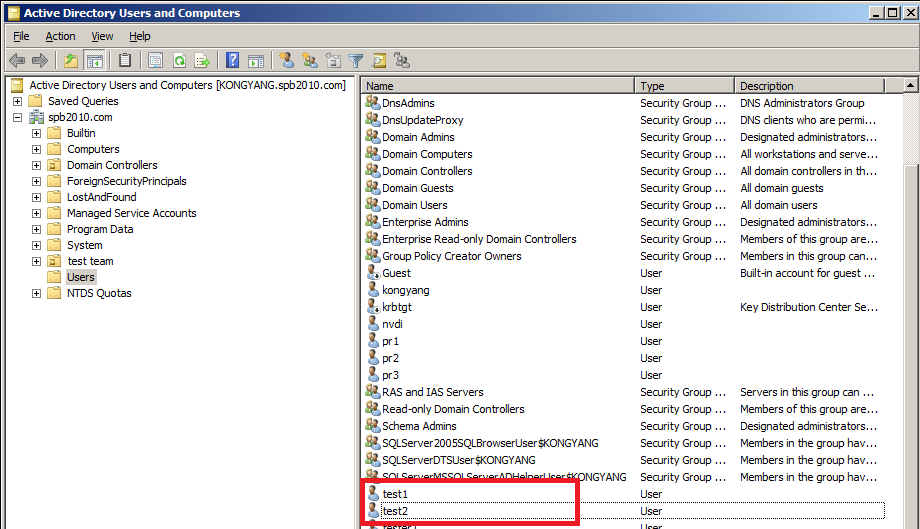Sort list by Name column header
The width and height of the screenshot is (920, 529).
[x=498, y=86]
